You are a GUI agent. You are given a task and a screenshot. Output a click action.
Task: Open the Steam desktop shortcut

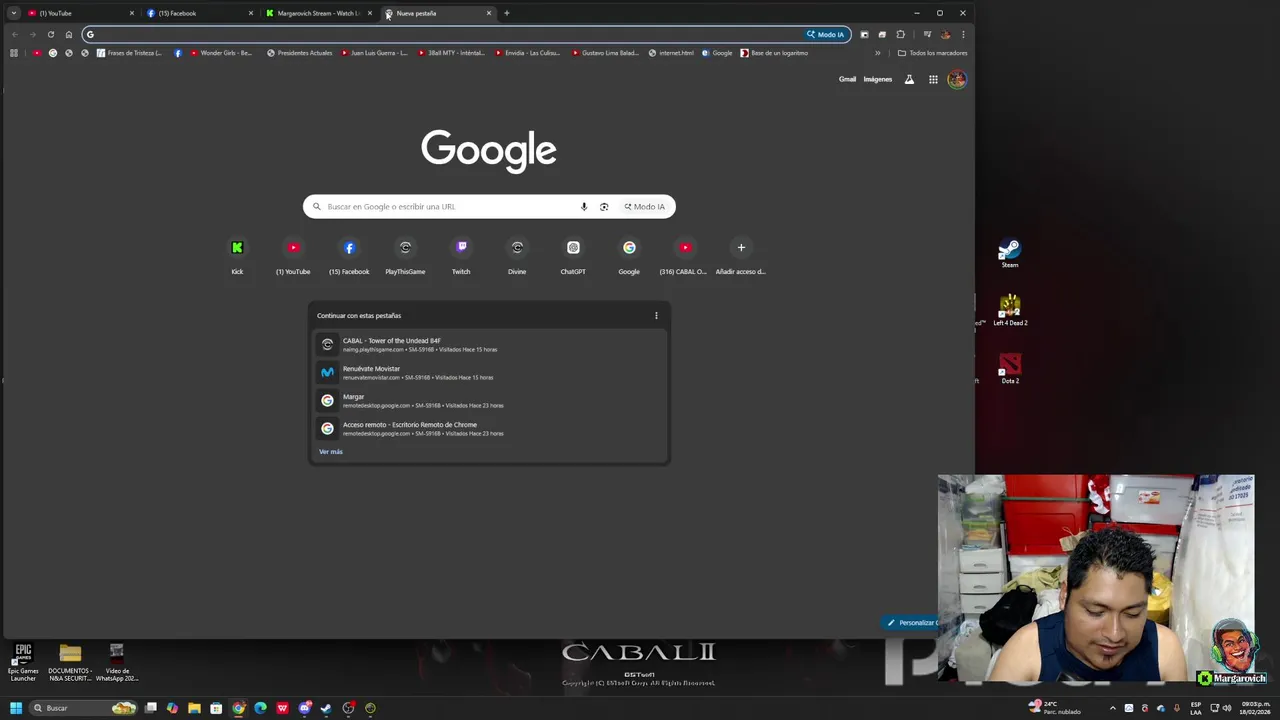click(x=1010, y=253)
